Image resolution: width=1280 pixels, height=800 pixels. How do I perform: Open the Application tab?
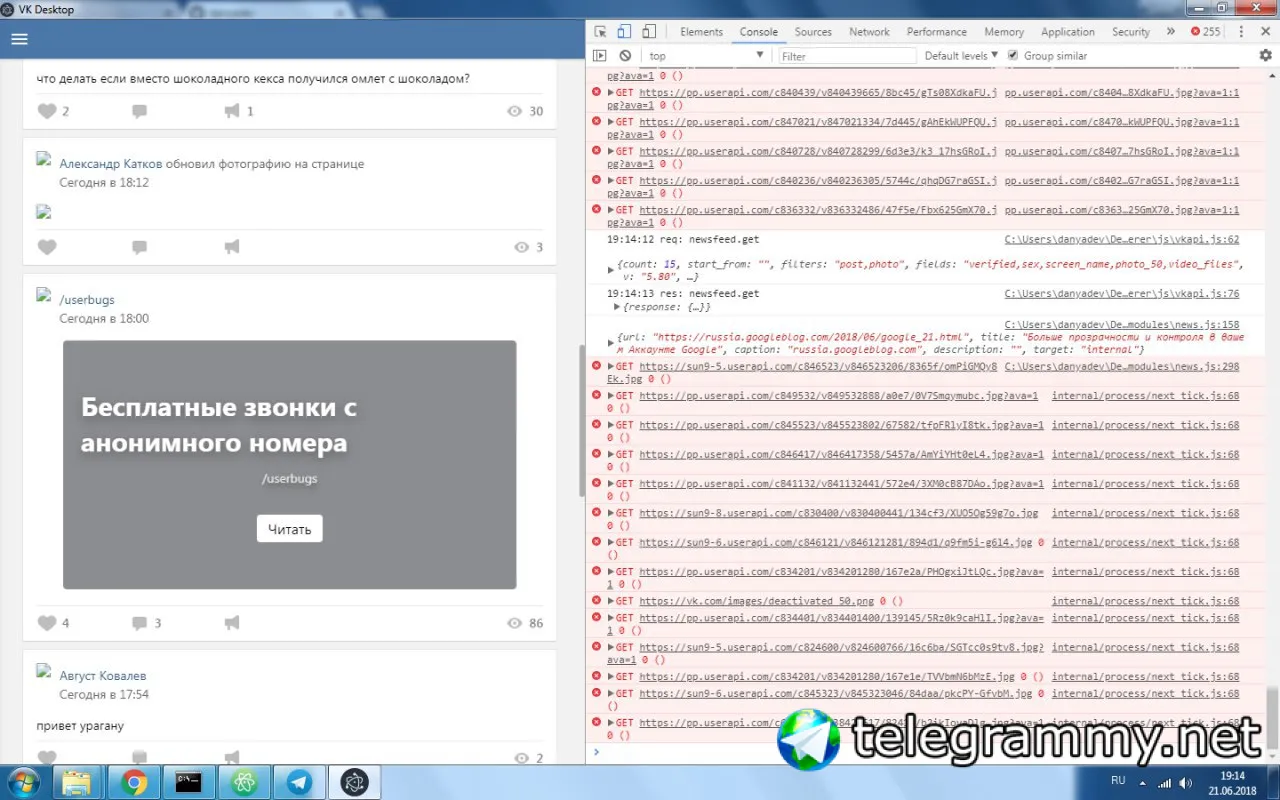1068,32
